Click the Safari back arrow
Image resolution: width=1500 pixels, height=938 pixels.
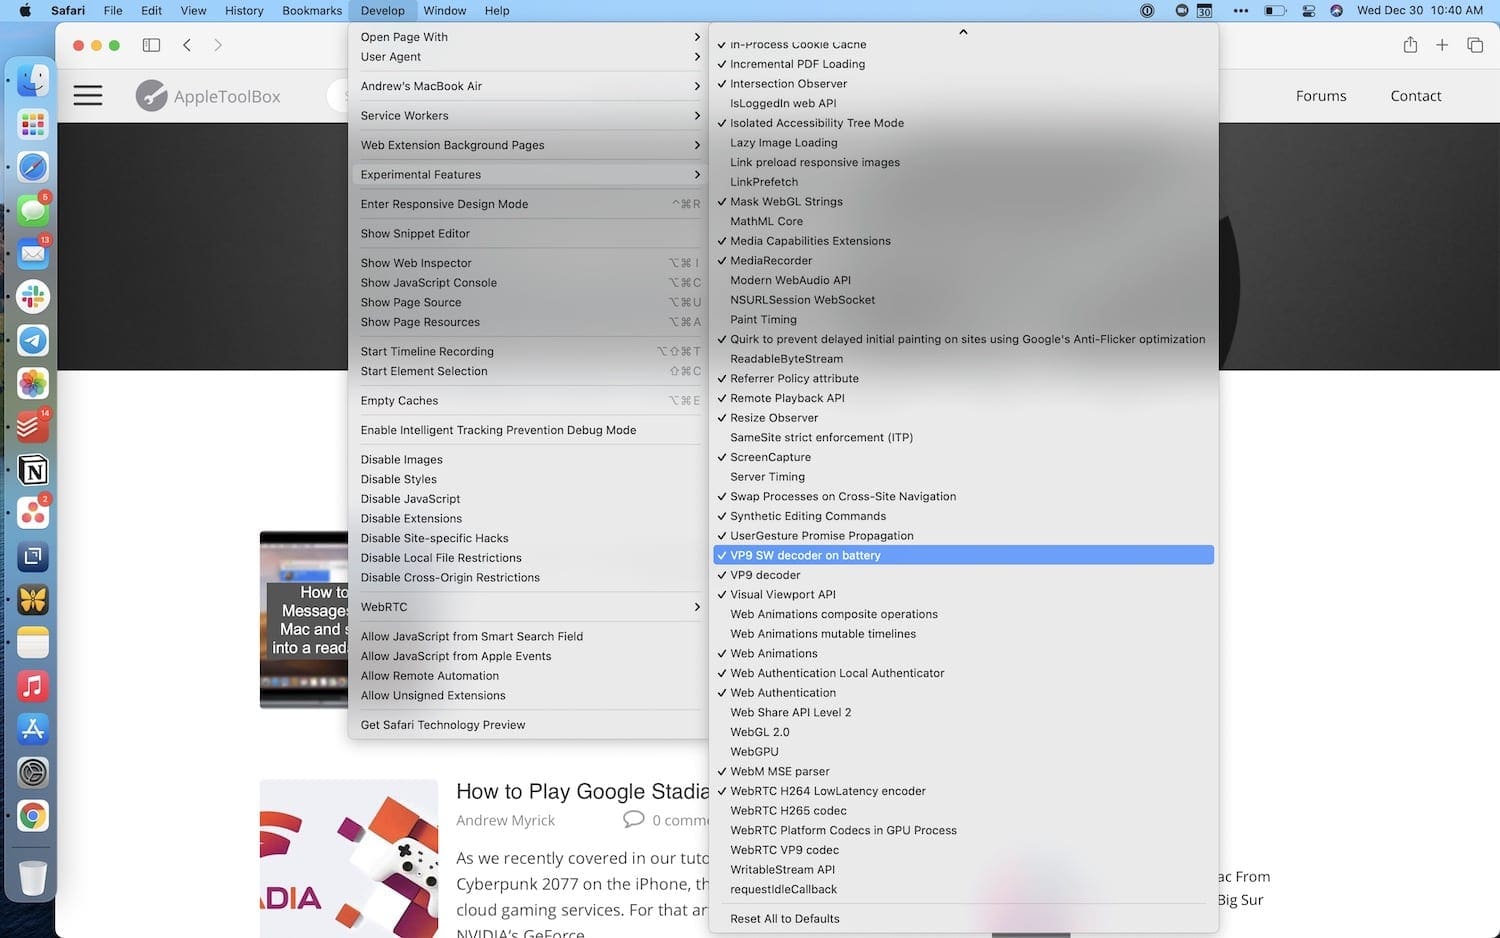(x=187, y=45)
